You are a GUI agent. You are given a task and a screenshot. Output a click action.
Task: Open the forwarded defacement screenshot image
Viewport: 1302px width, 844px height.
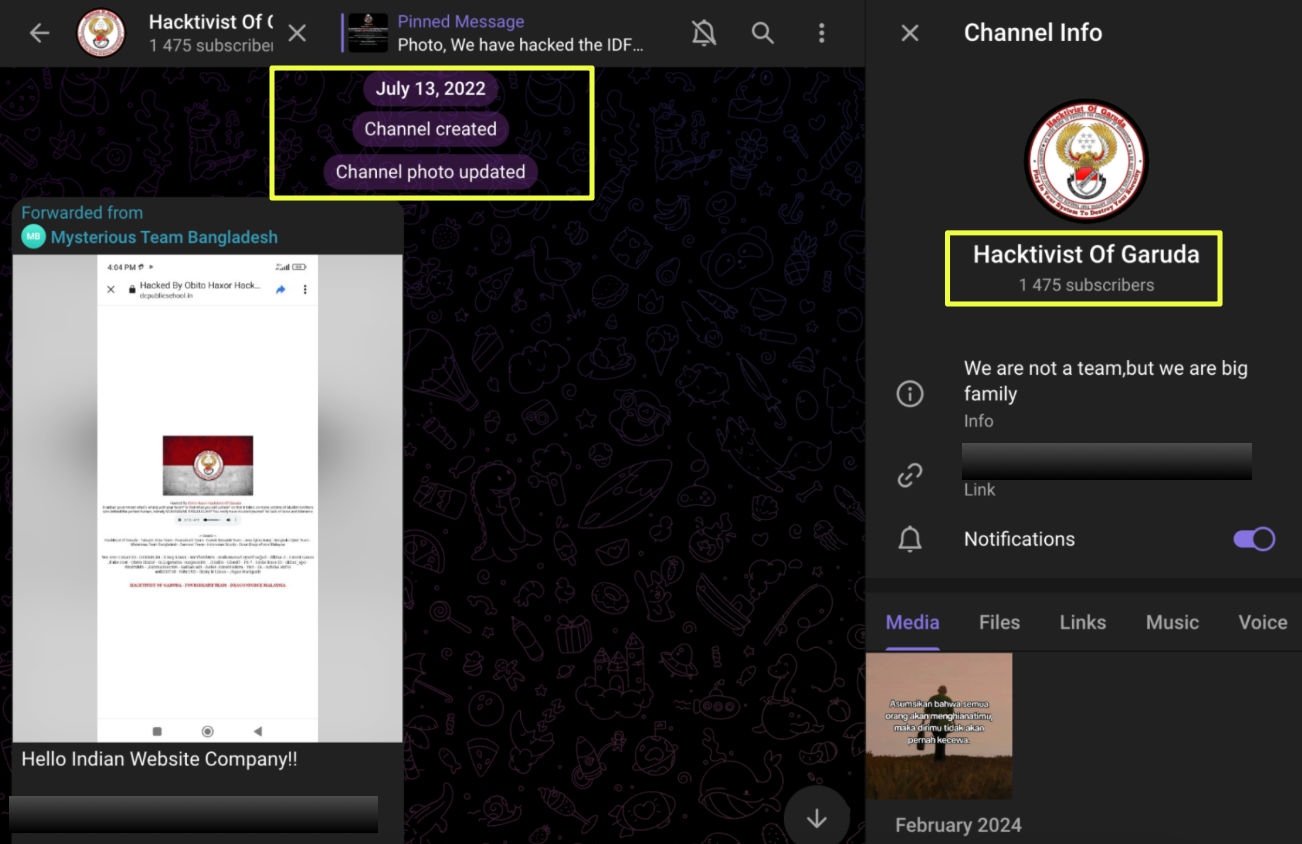coord(207,495)
